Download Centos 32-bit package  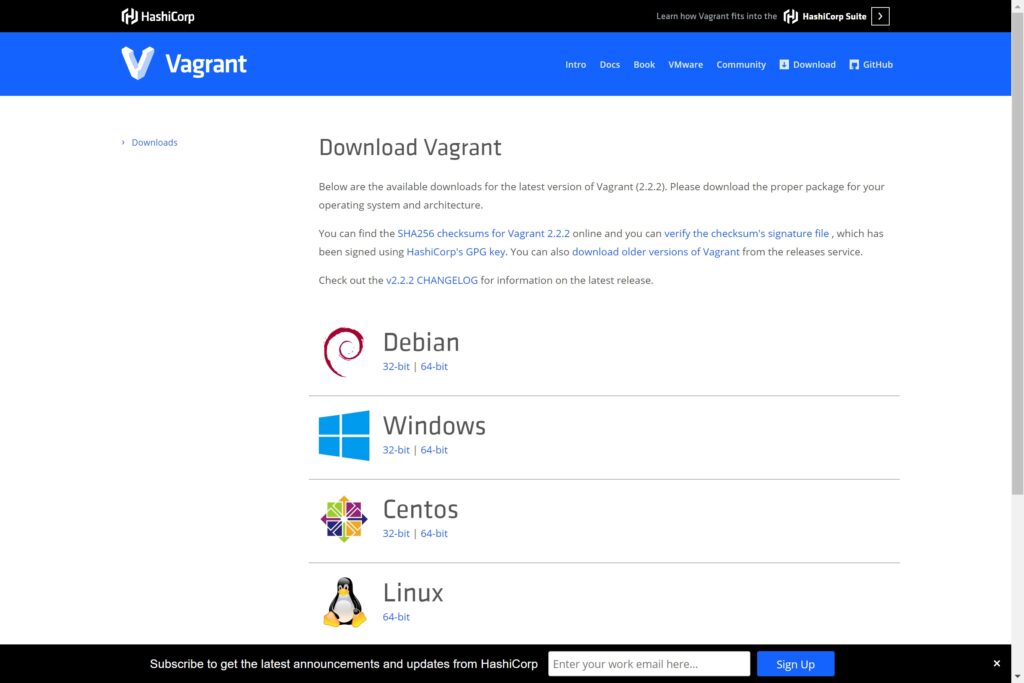396,533
